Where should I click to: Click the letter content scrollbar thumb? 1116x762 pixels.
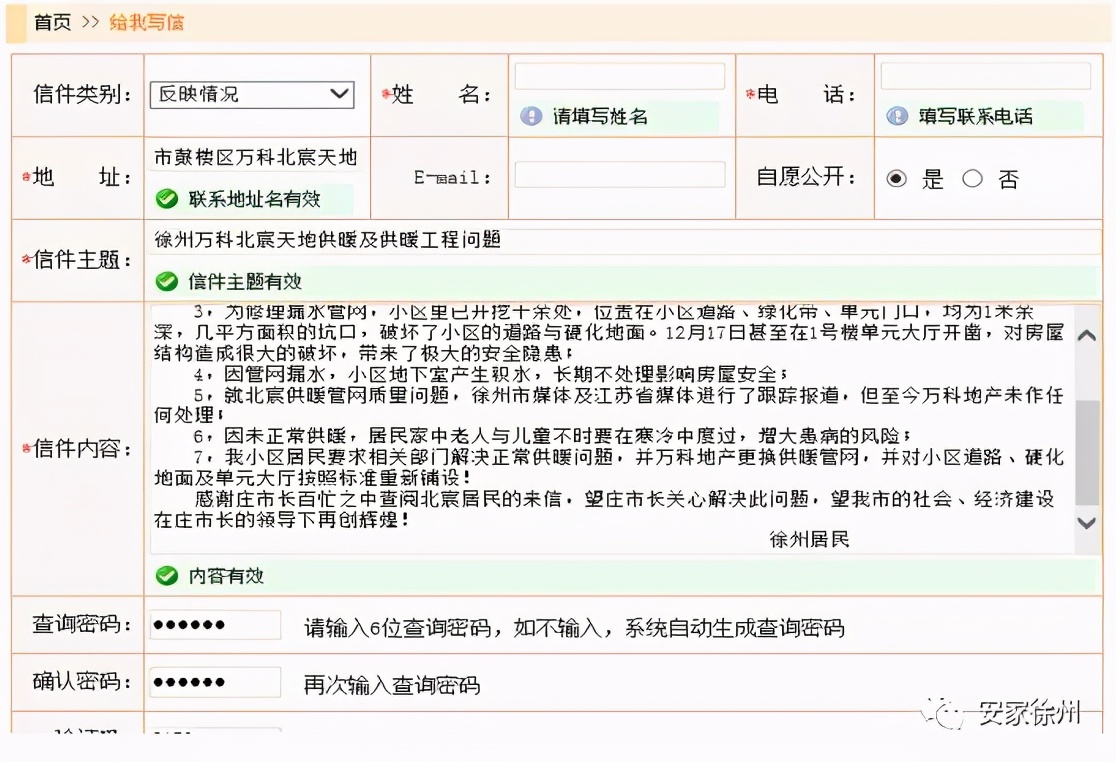click(x=1087, y=453)
